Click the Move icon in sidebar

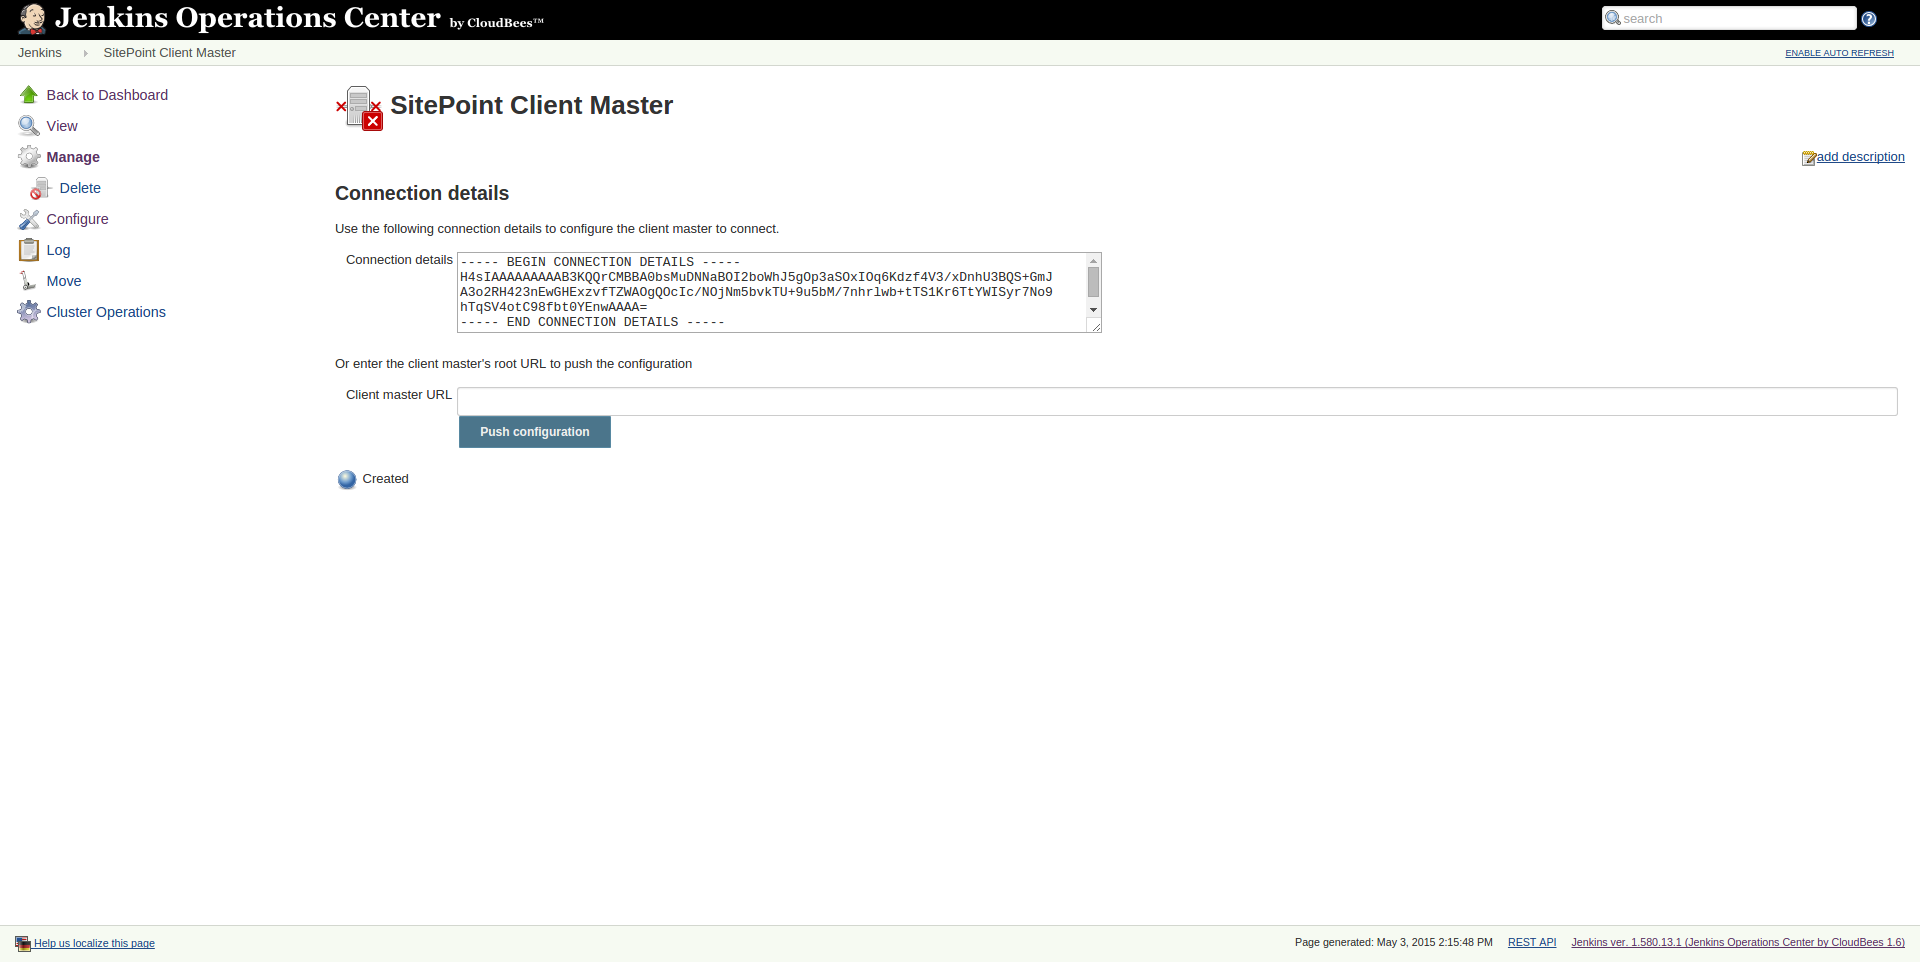29,281
